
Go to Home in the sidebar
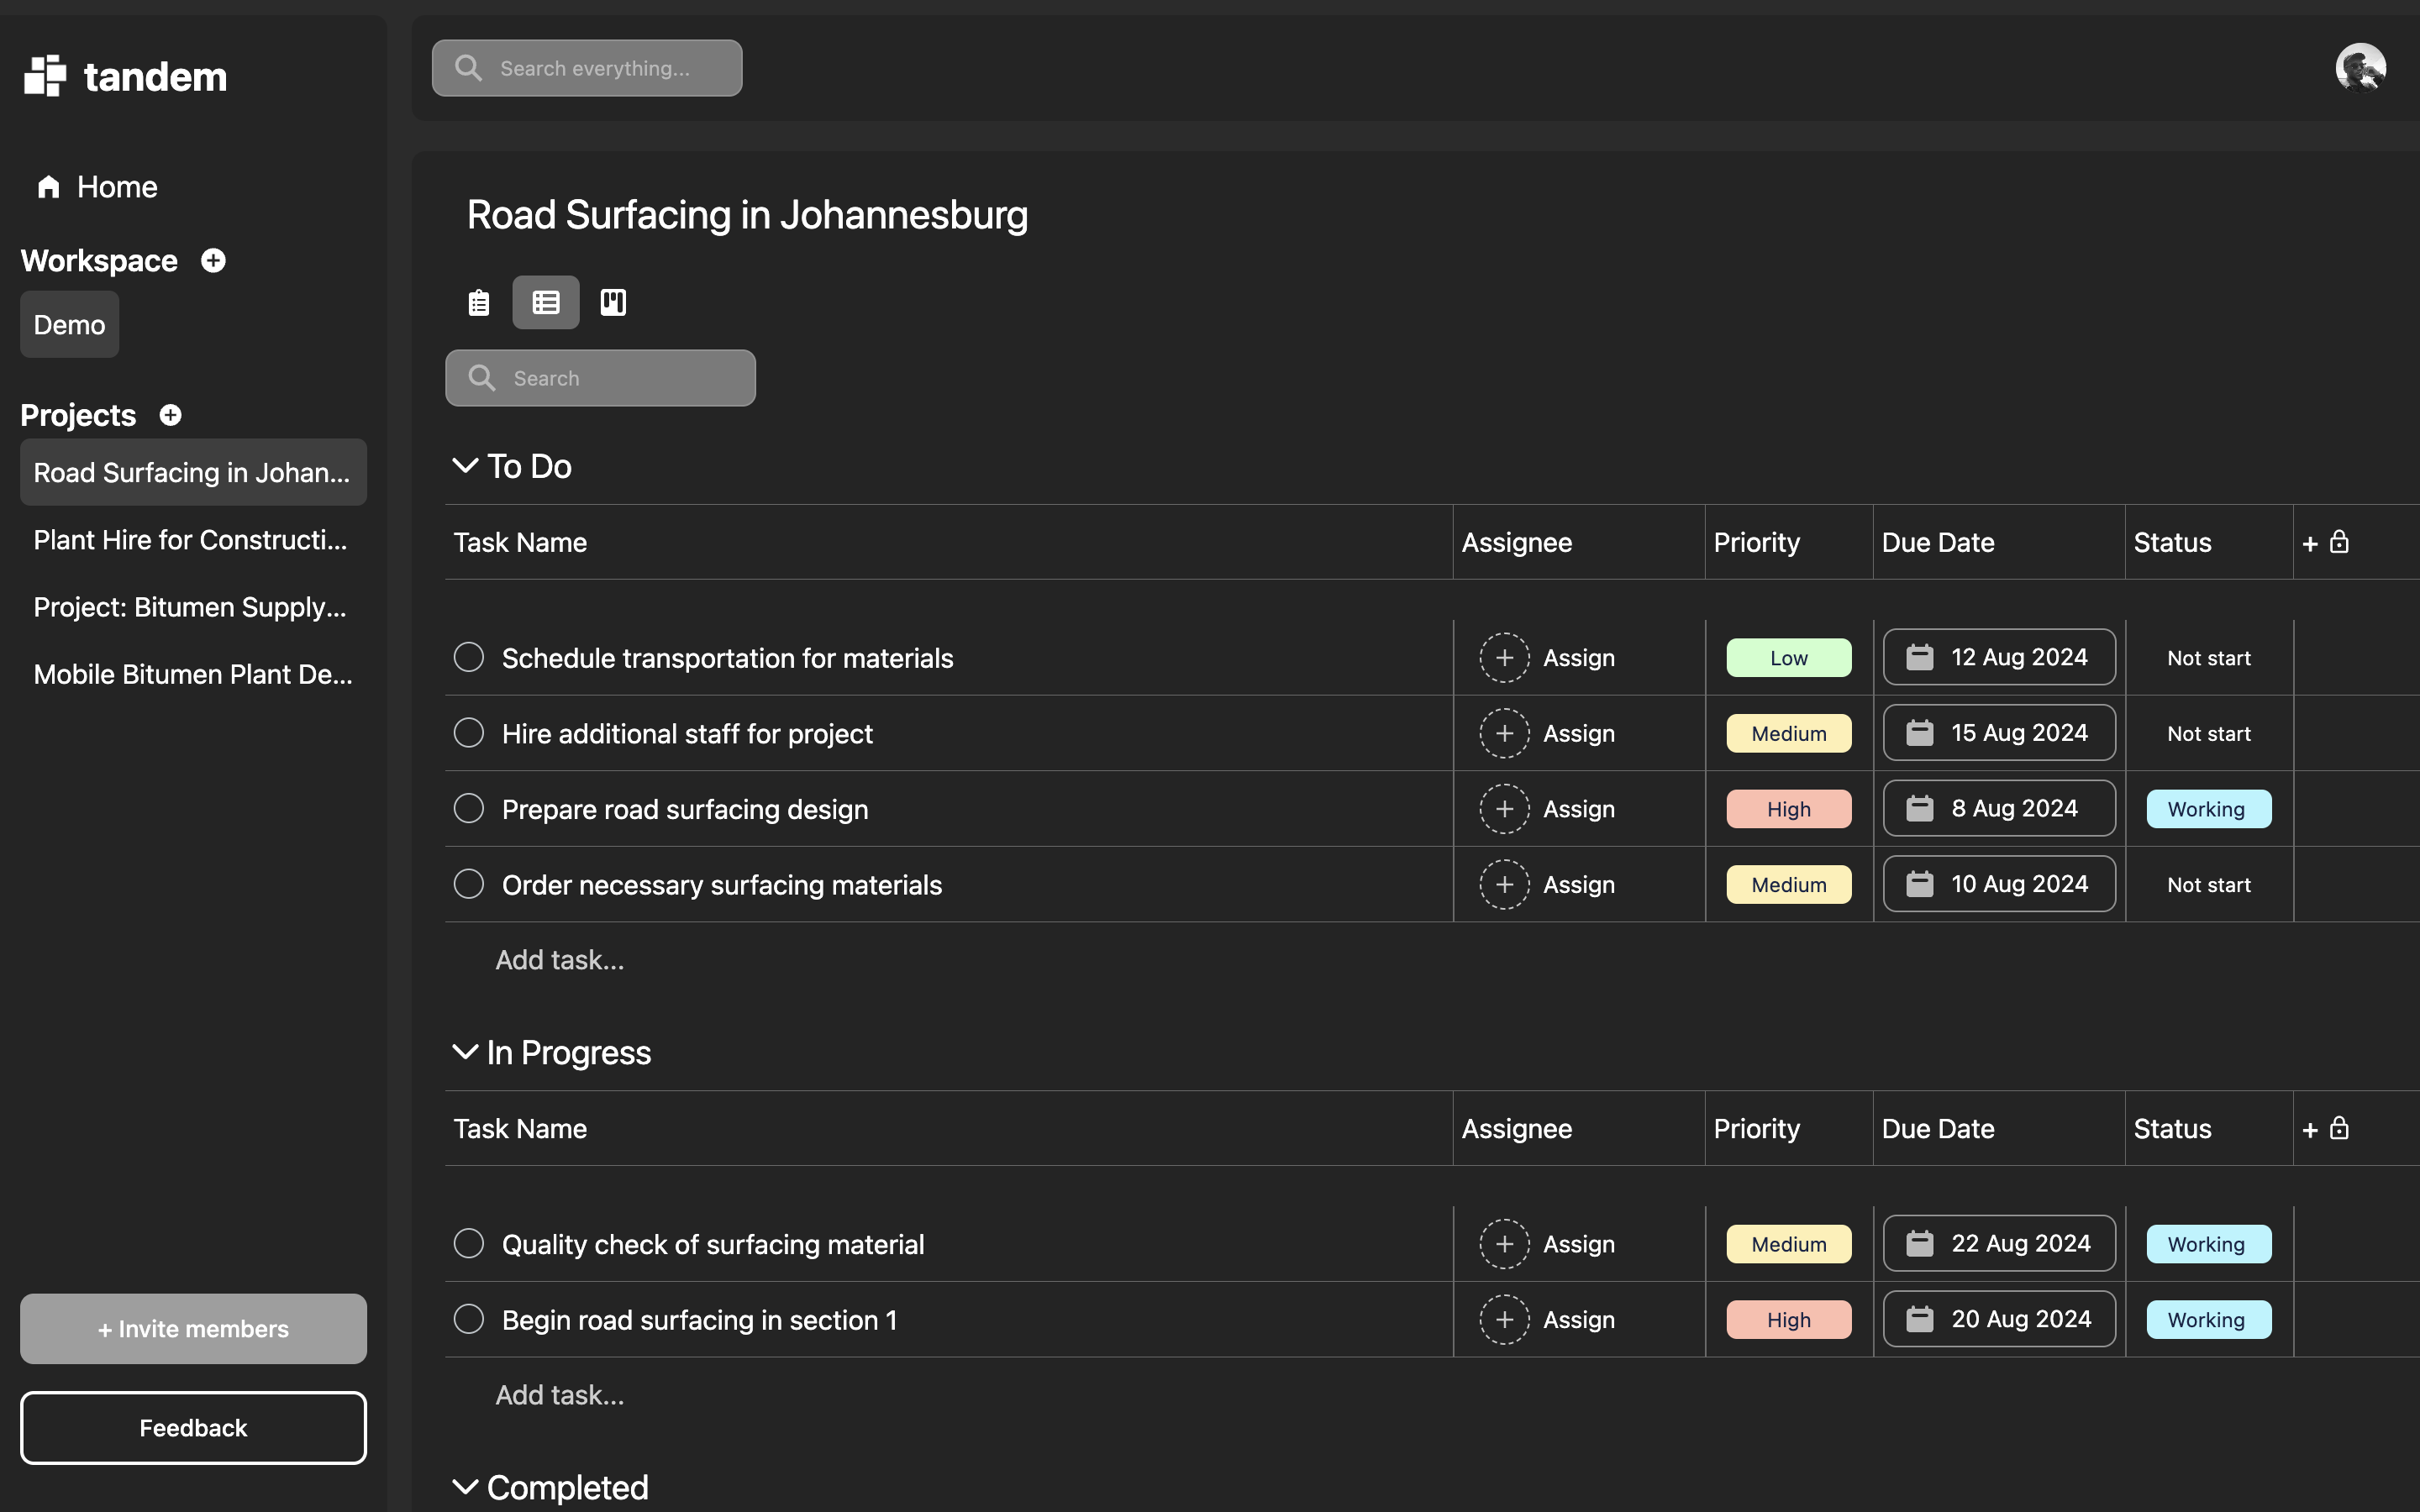pyautogui.click(x=116, y=187)
